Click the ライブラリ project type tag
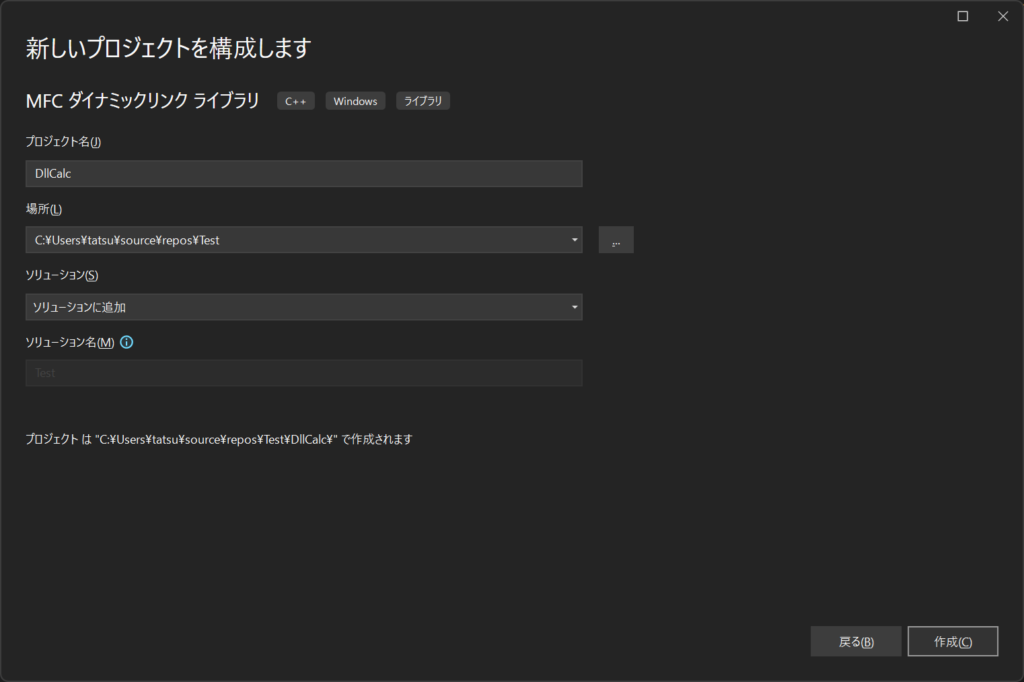Screen dimensions: 1024x682 [423, 101]
